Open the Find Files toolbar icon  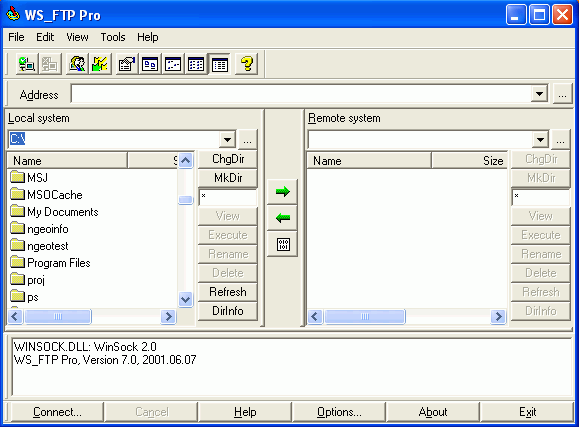click(x=77, y=64)
